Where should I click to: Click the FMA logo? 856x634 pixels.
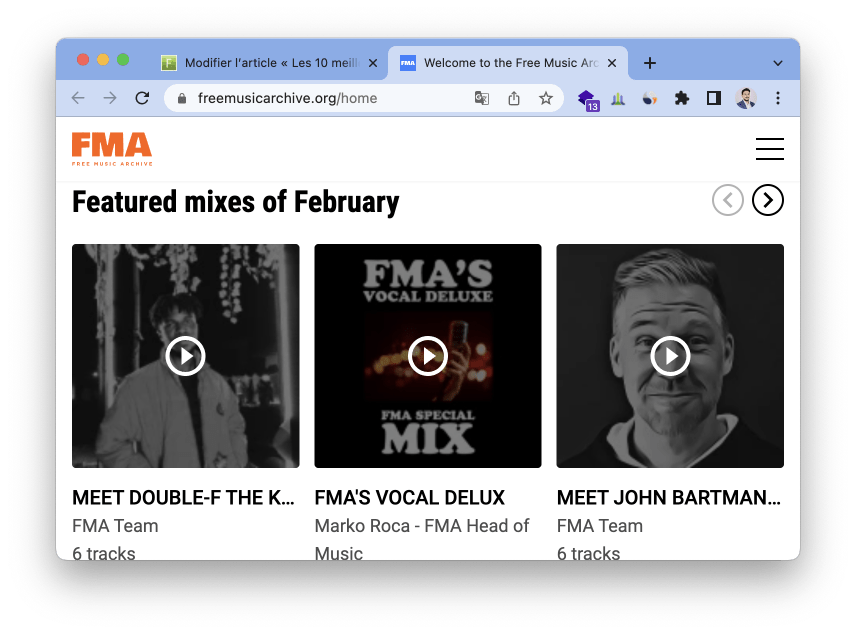tap(112, 149)
